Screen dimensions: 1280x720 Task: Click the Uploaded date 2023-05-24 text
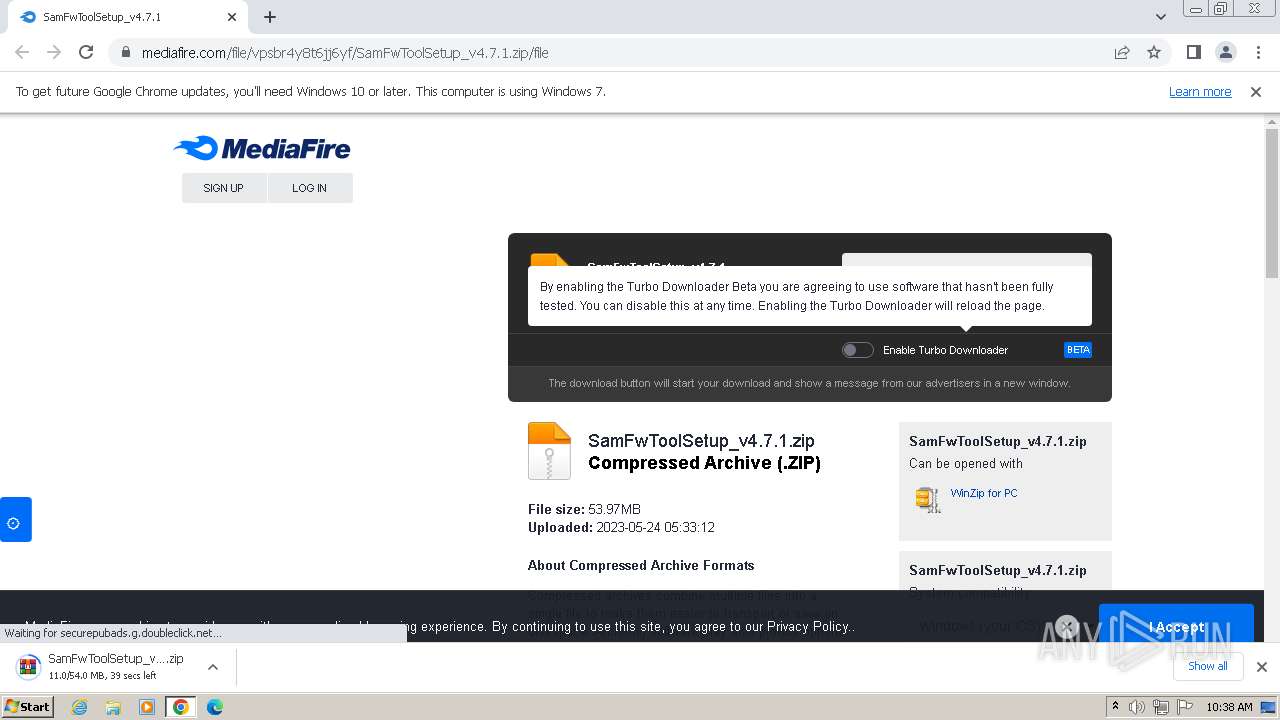621,527
